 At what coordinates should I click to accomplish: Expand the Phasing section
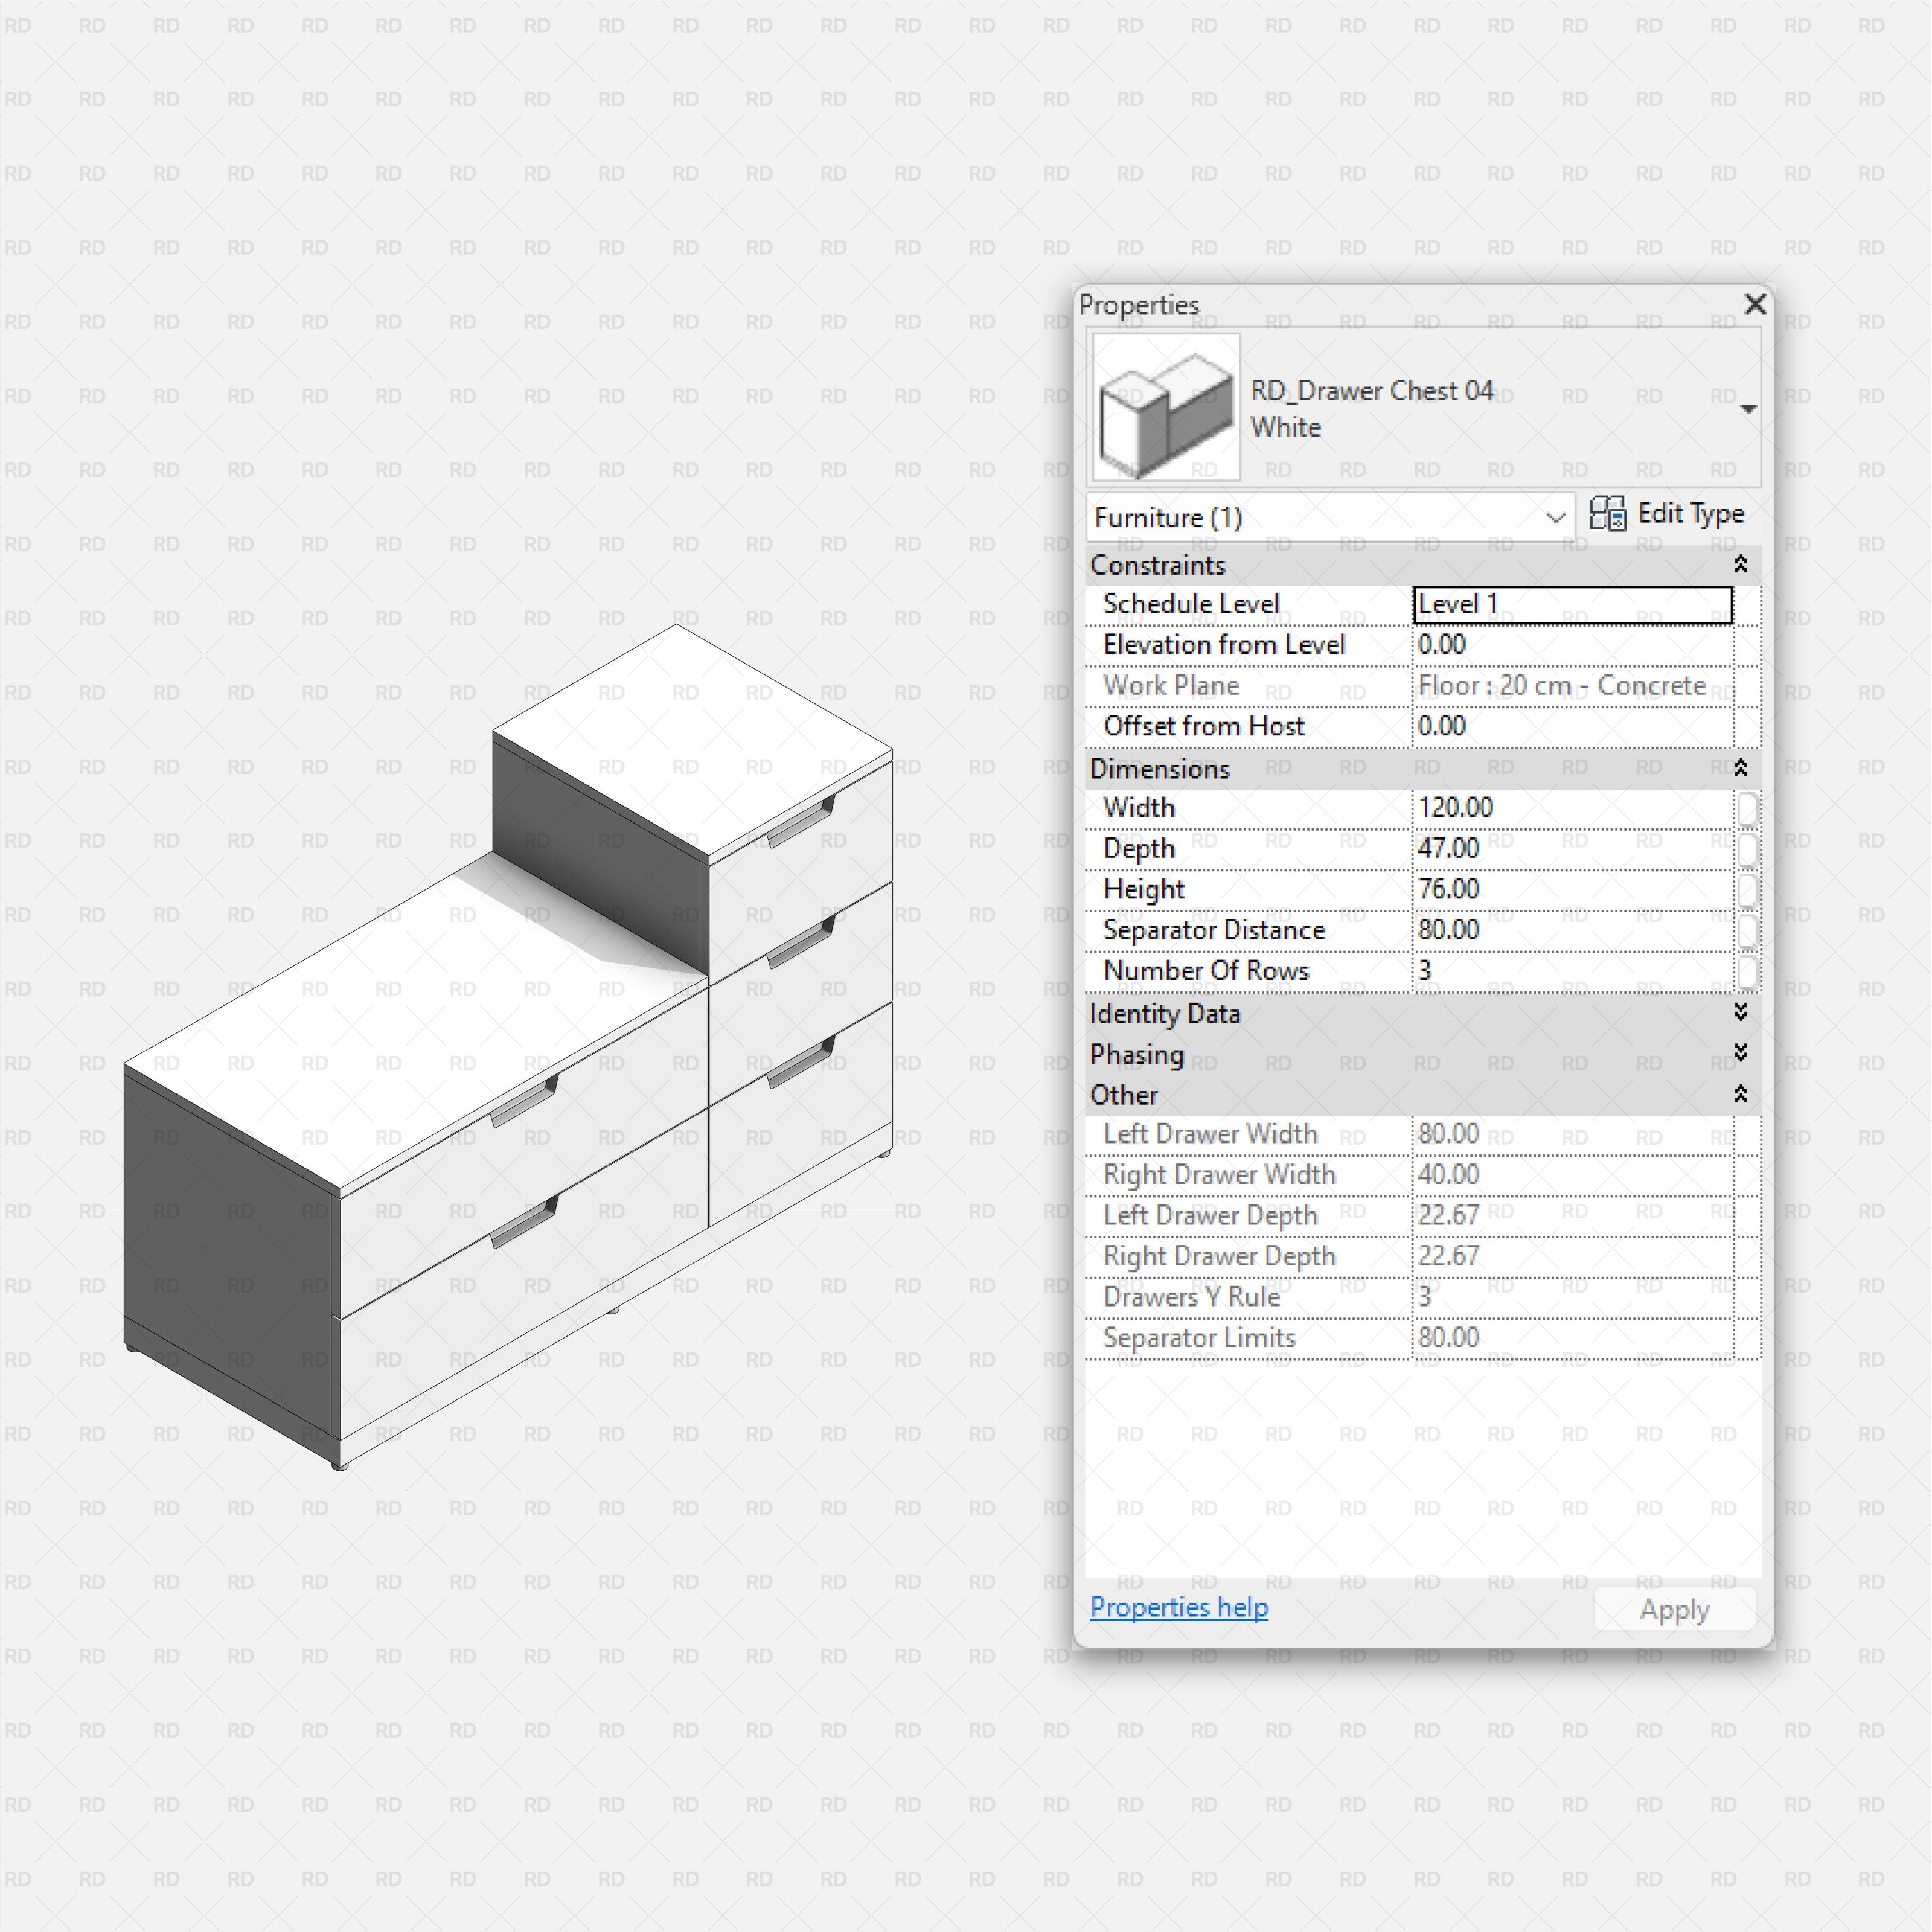(x=1741, y=1053)
